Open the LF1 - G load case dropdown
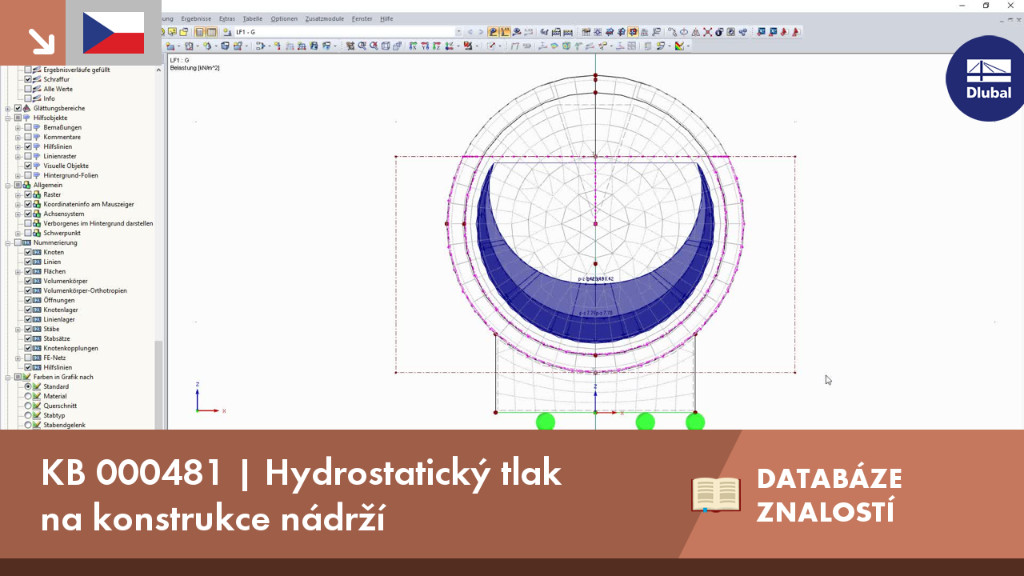The width and height of the screenshot is (1024, 576). pyautogui.click(x=458, y=32)
